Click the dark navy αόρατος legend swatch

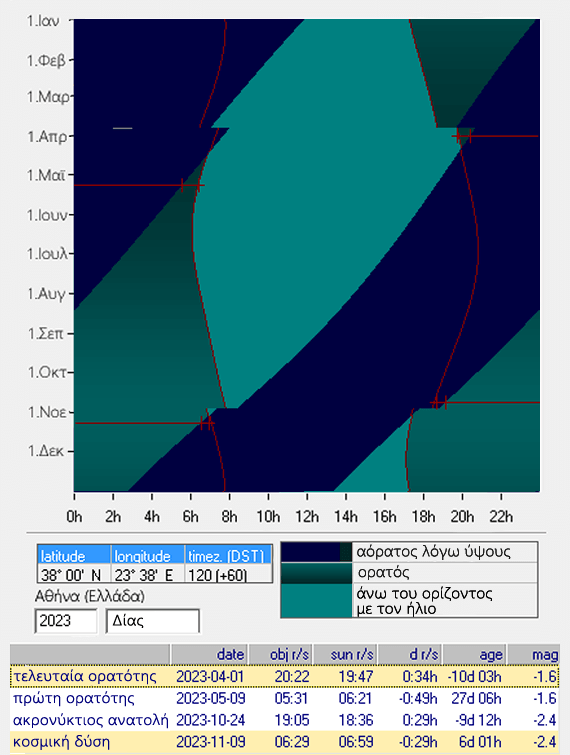[x=317, y=552]
